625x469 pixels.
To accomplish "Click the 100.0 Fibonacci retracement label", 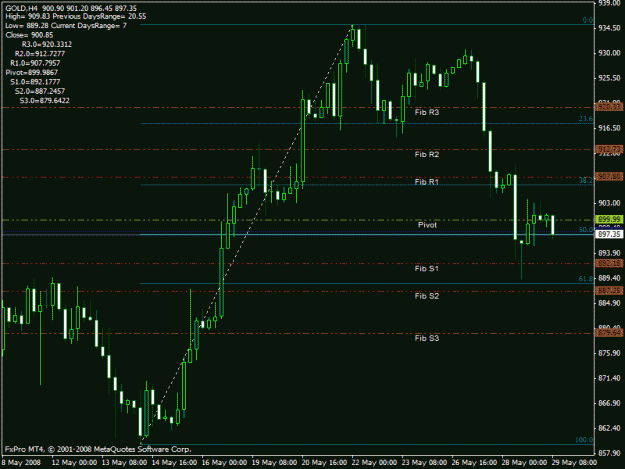I will pos(584,440).
